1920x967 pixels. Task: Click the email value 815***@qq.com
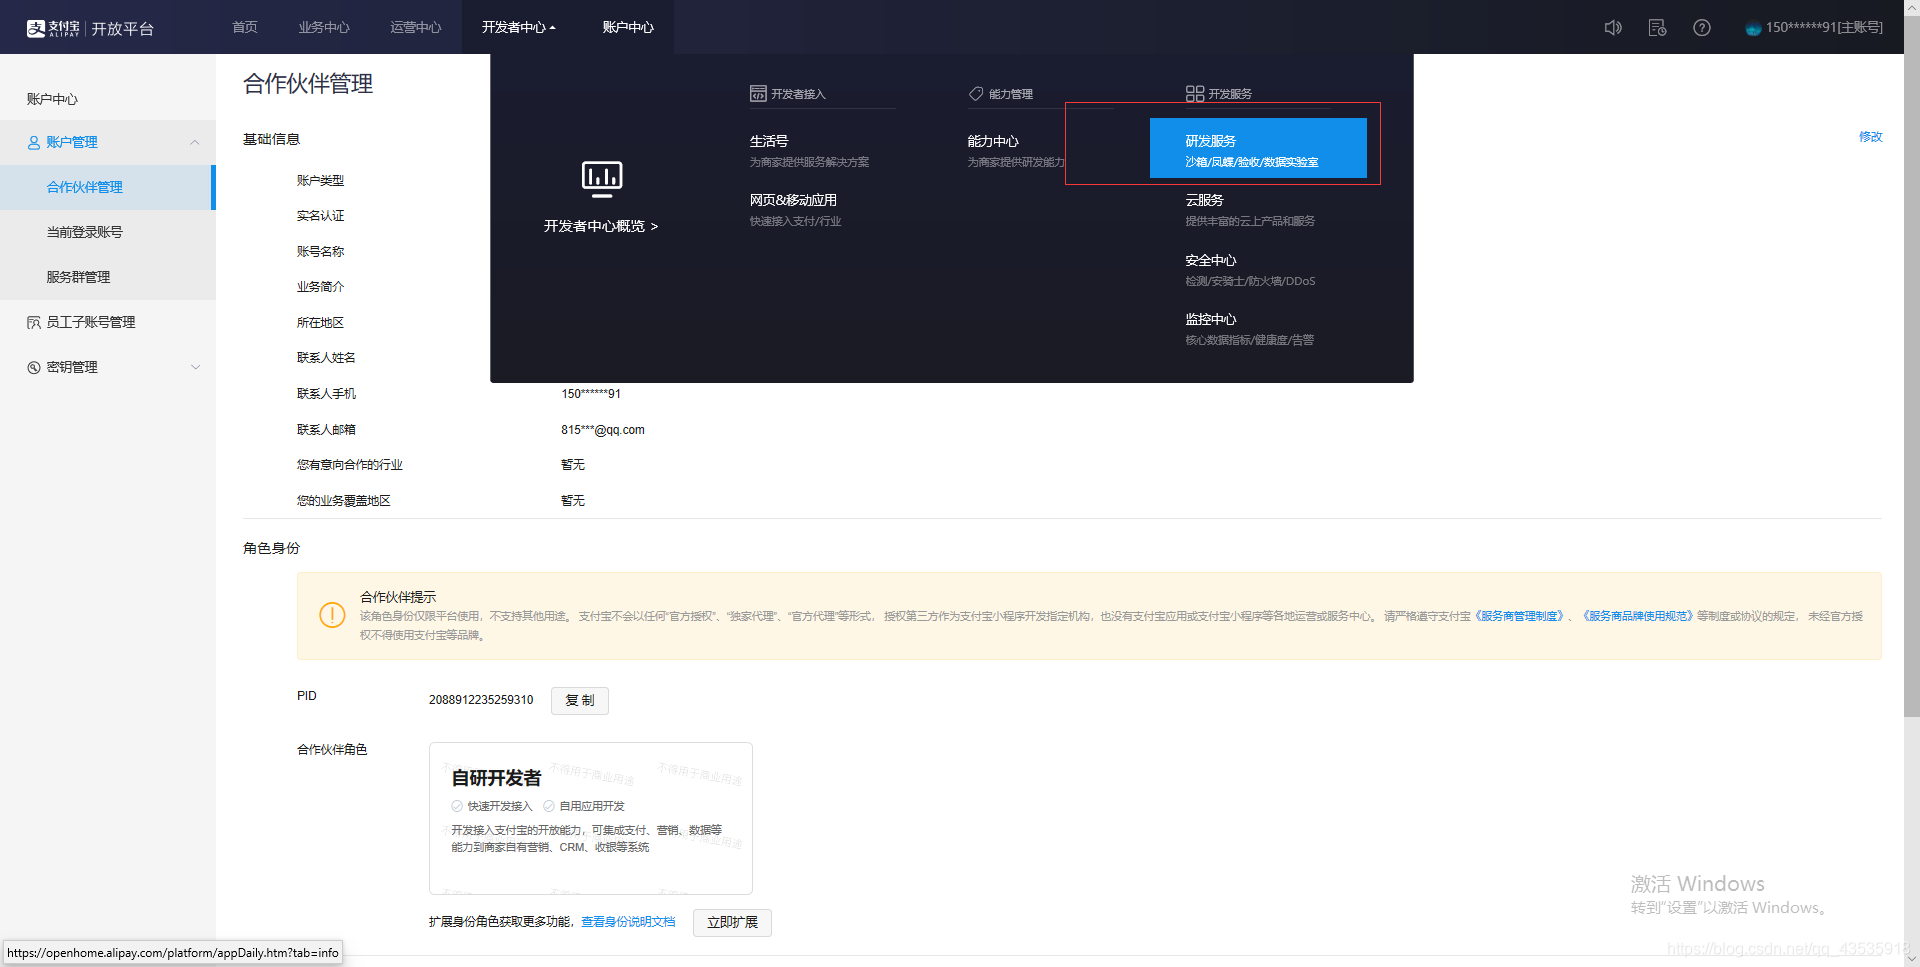(x=603, y=430)
